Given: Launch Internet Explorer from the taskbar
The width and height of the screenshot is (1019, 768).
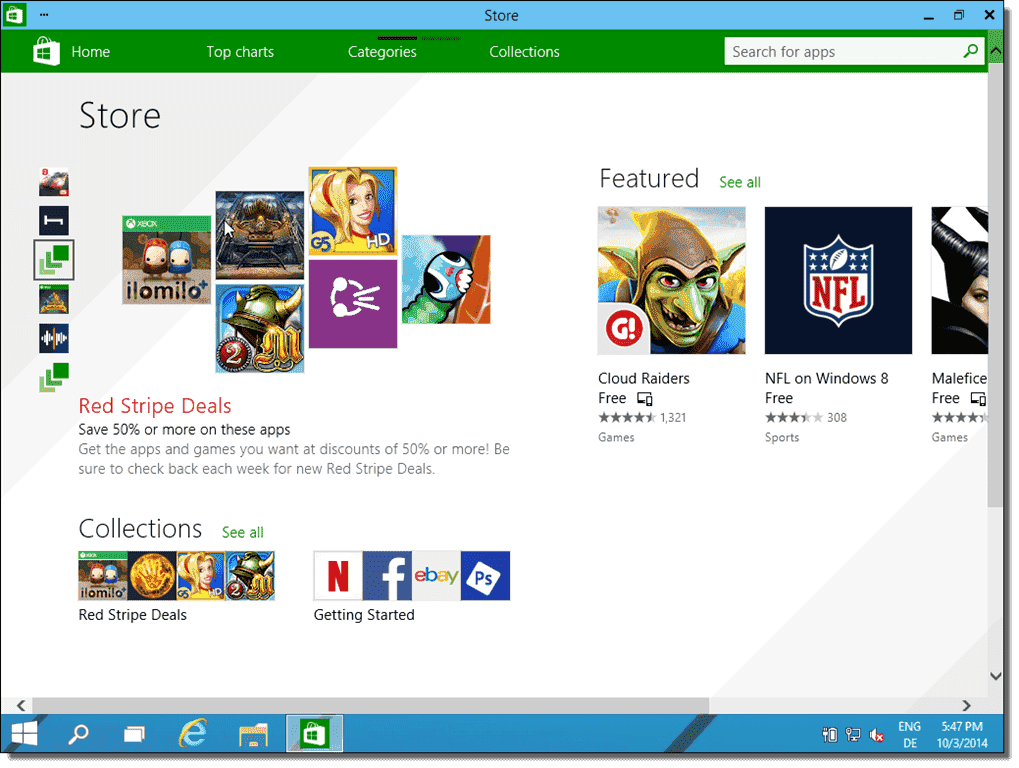Looking at the screenshot, I should 192,733.
